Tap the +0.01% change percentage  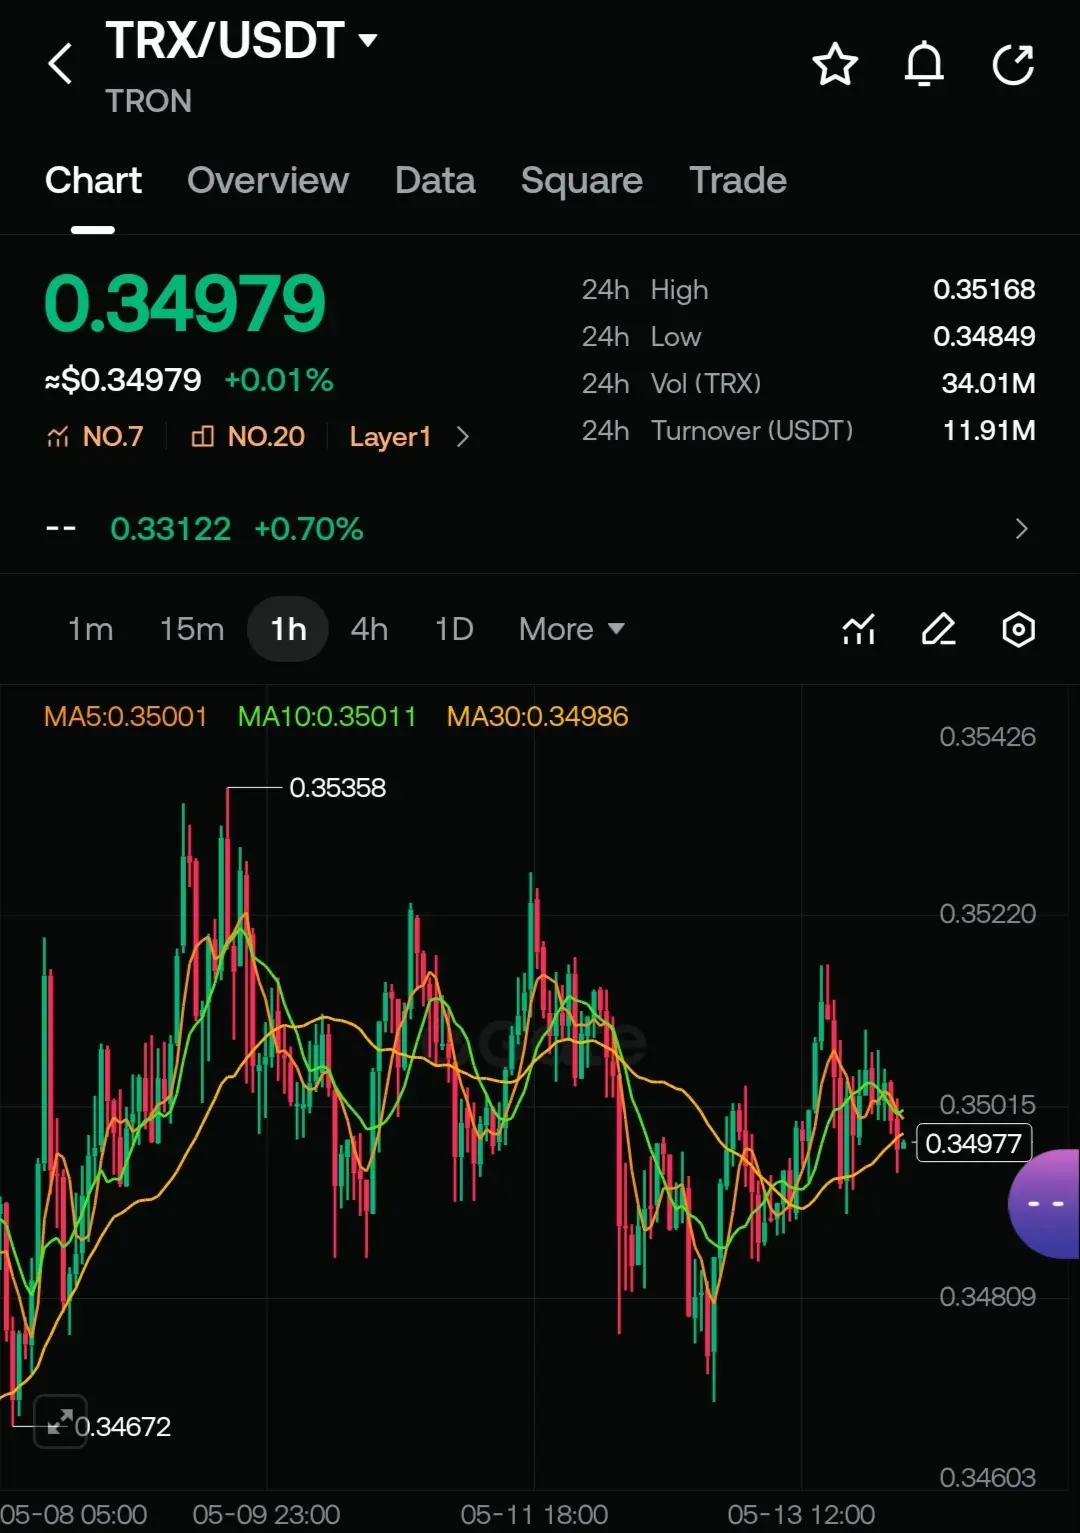tap(279, 380)
